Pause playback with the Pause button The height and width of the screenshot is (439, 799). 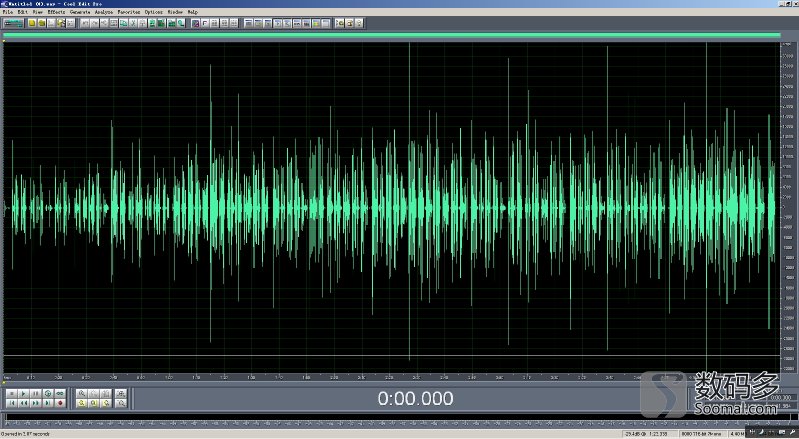tap(34, 393)
